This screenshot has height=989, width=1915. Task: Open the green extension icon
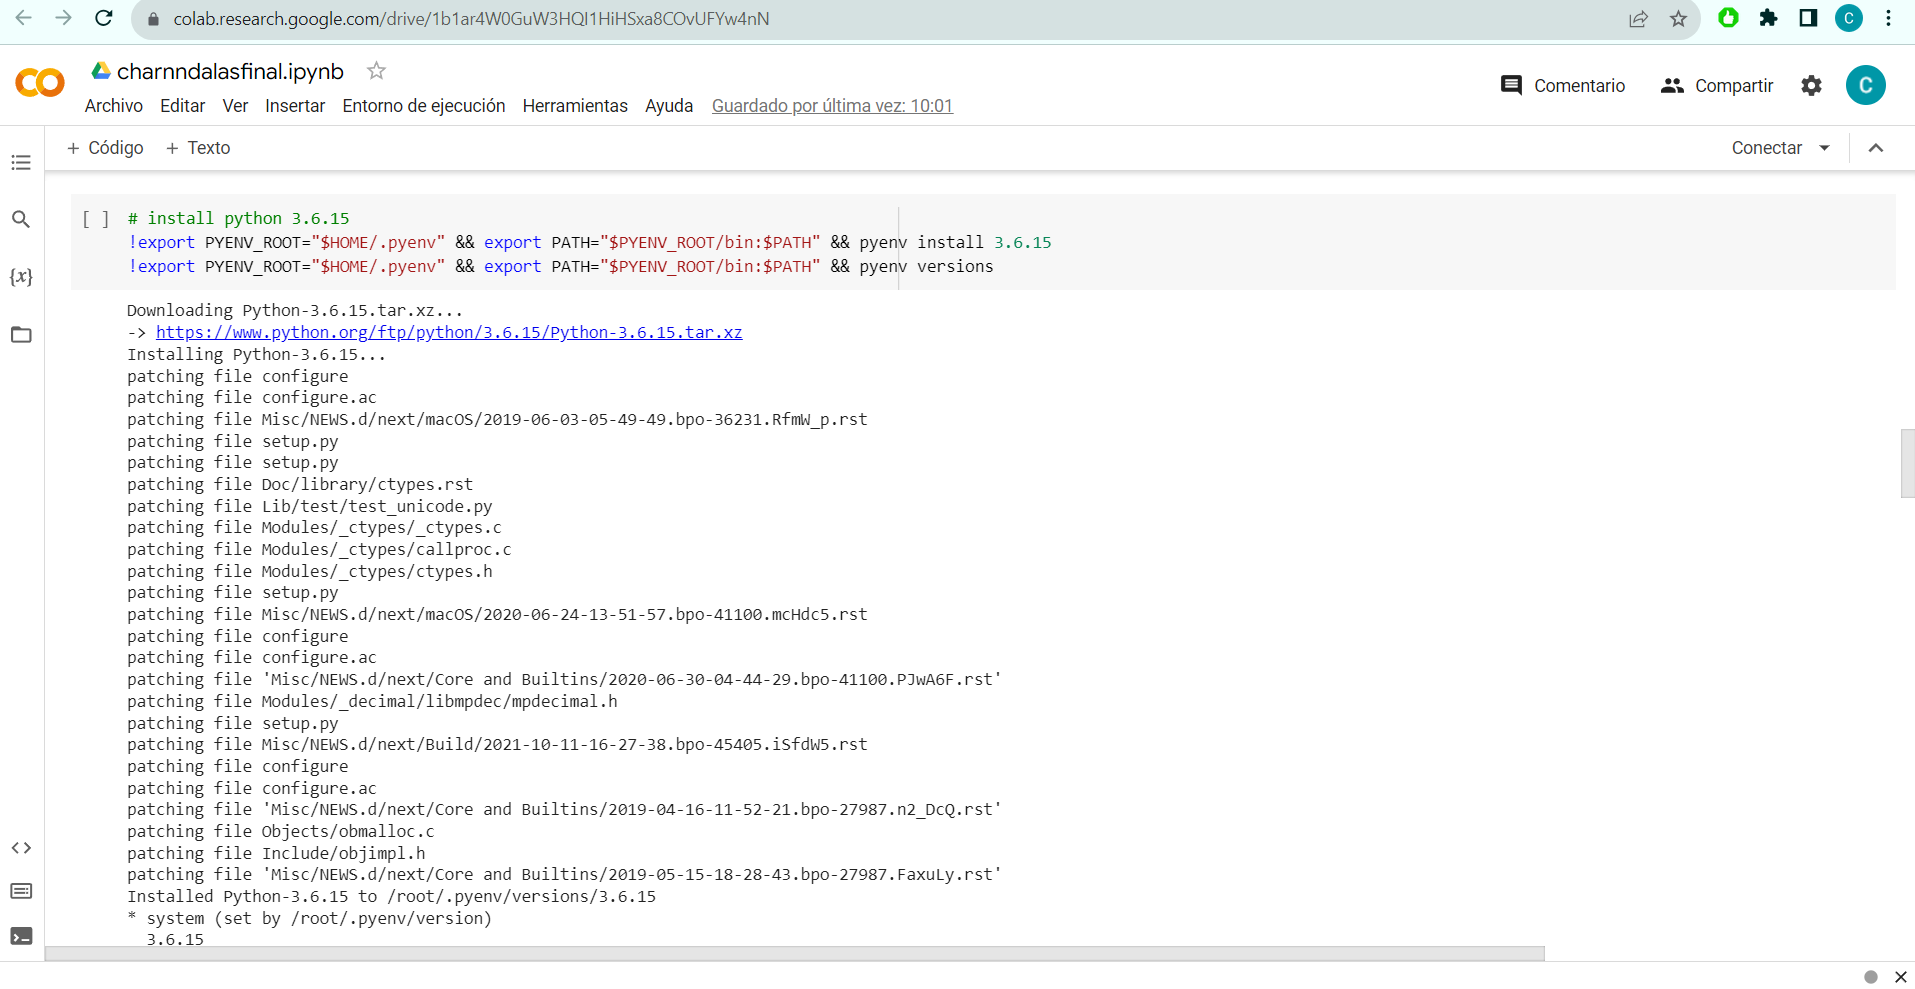1728,18
